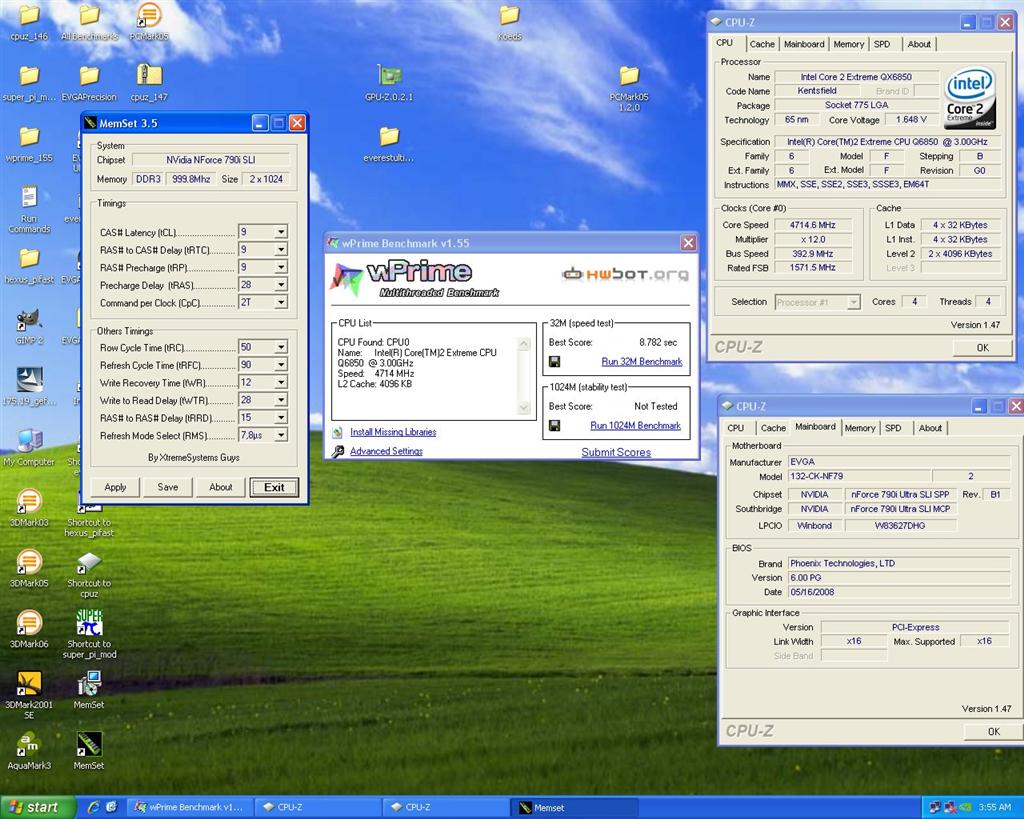
Task: Expand the Row Cycle Time (tRC) dropdown
Action: point(281,347)
